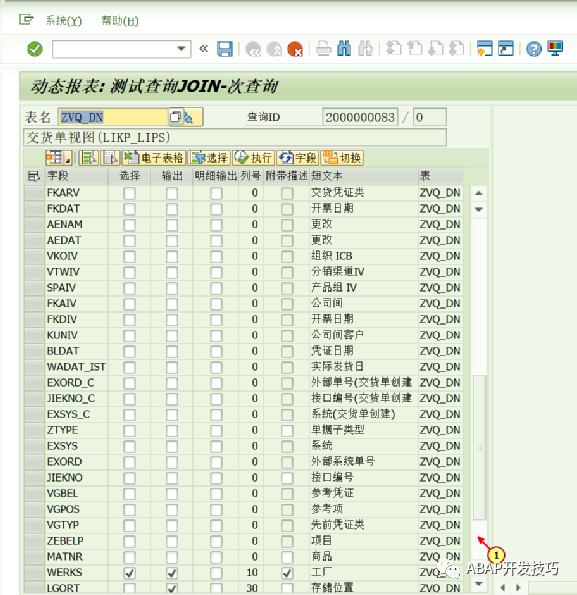This screenshot has width=577, height=595.
Task: Click the Previous Page icon
Action: 415,49
